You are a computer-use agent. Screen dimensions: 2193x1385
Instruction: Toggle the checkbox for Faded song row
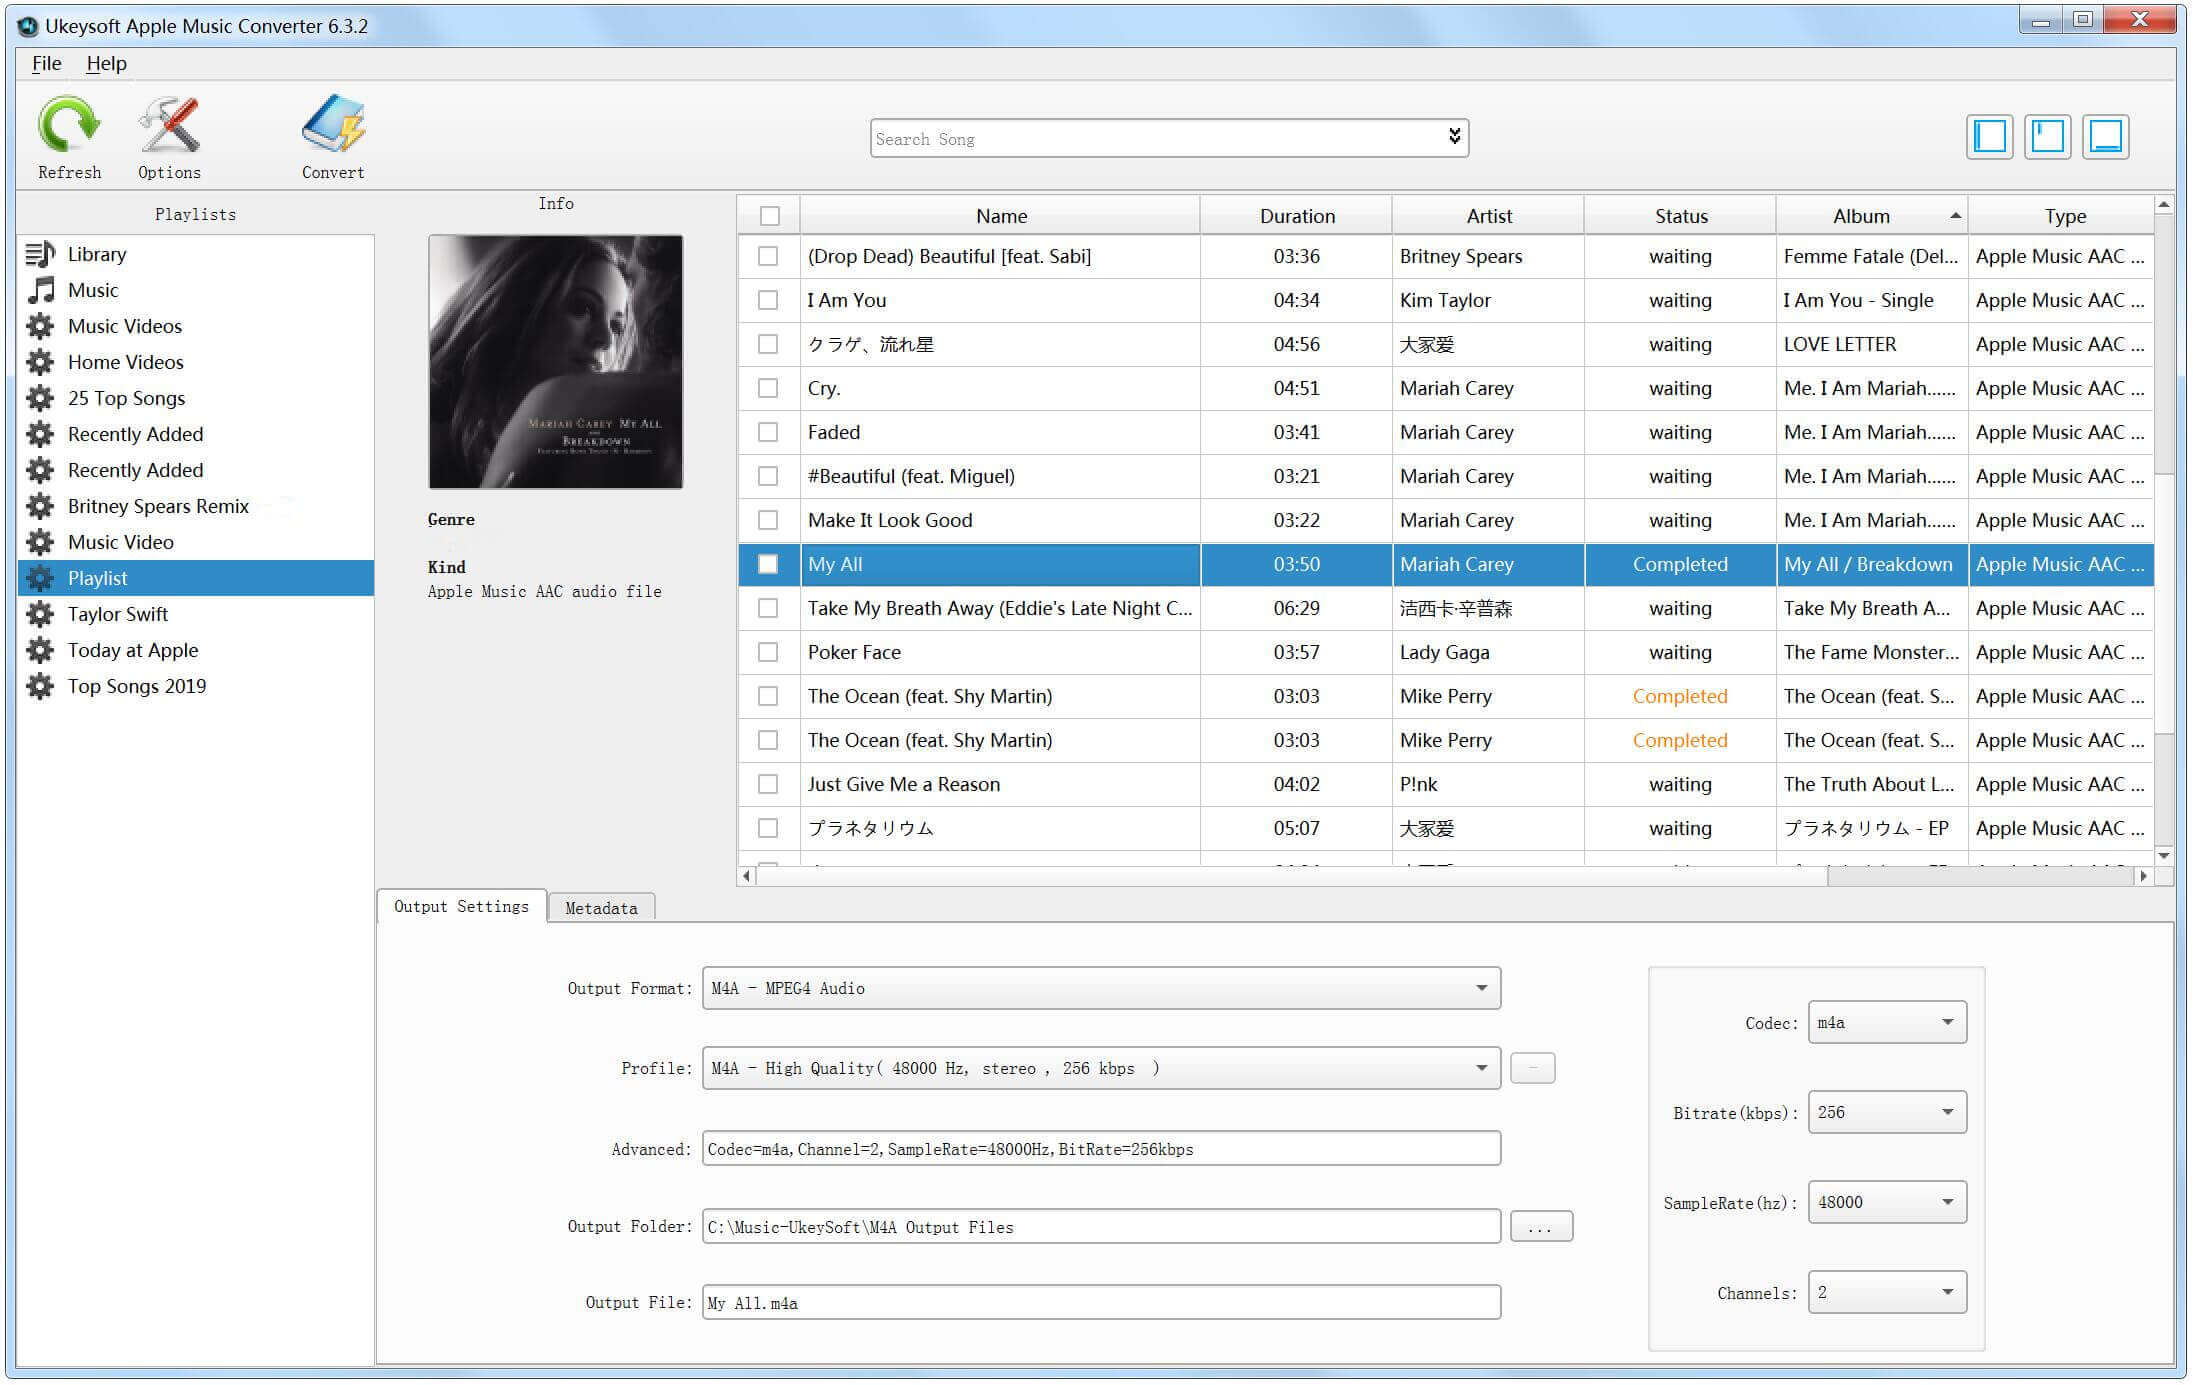[767, 431]
